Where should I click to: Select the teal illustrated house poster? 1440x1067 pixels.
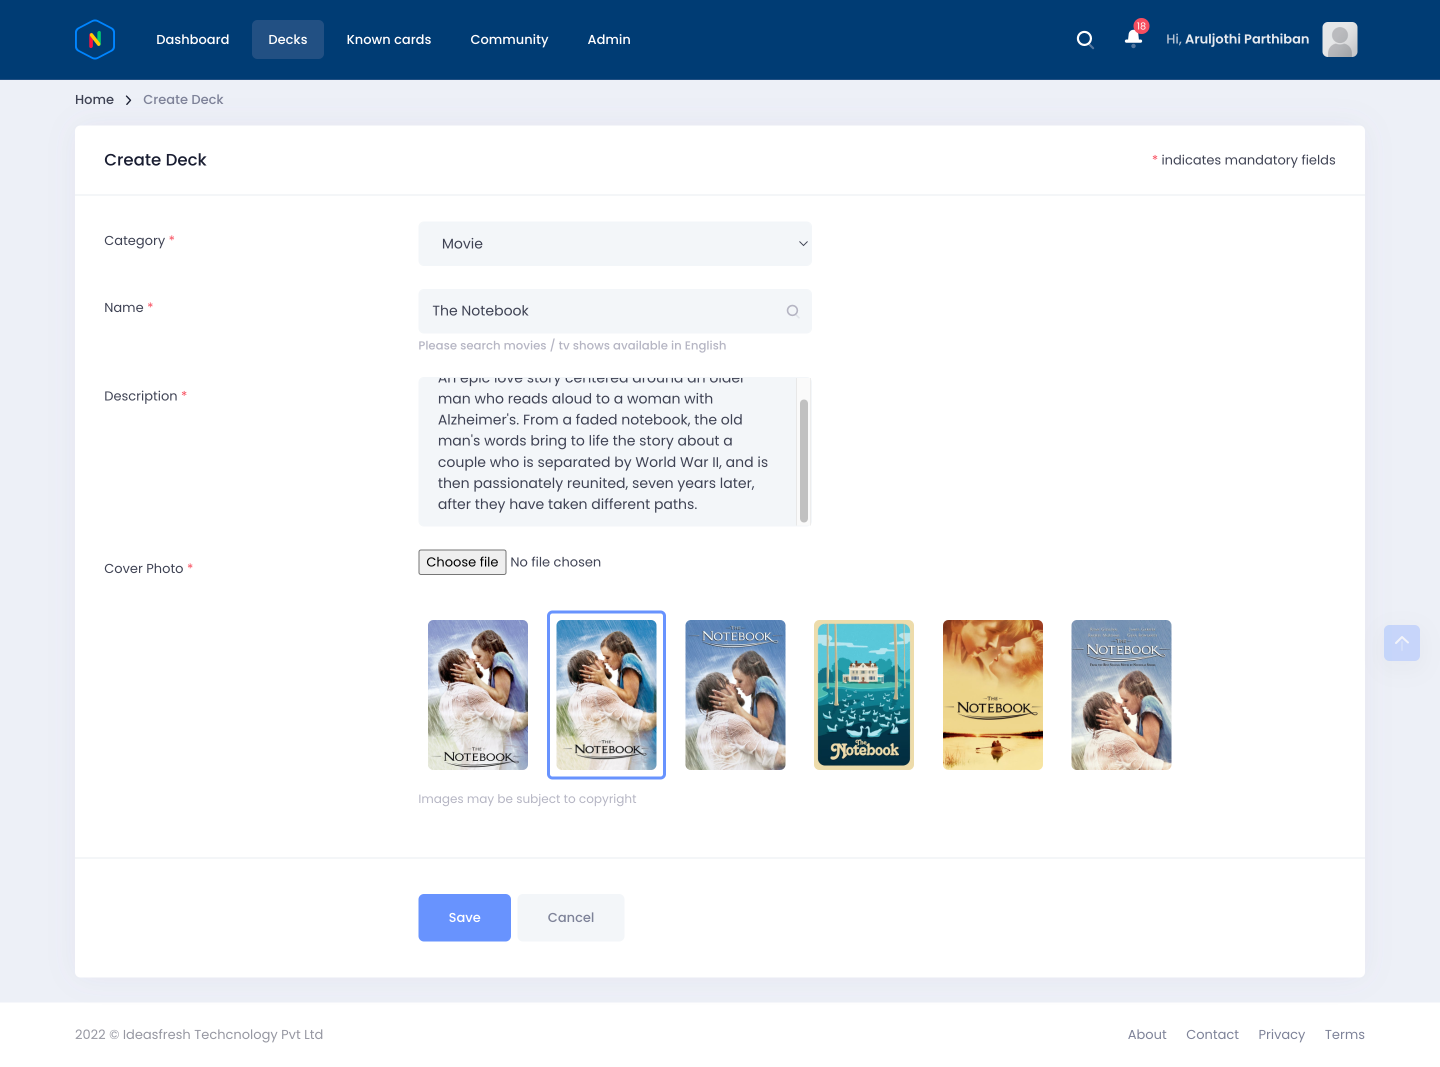click(864, 695)
